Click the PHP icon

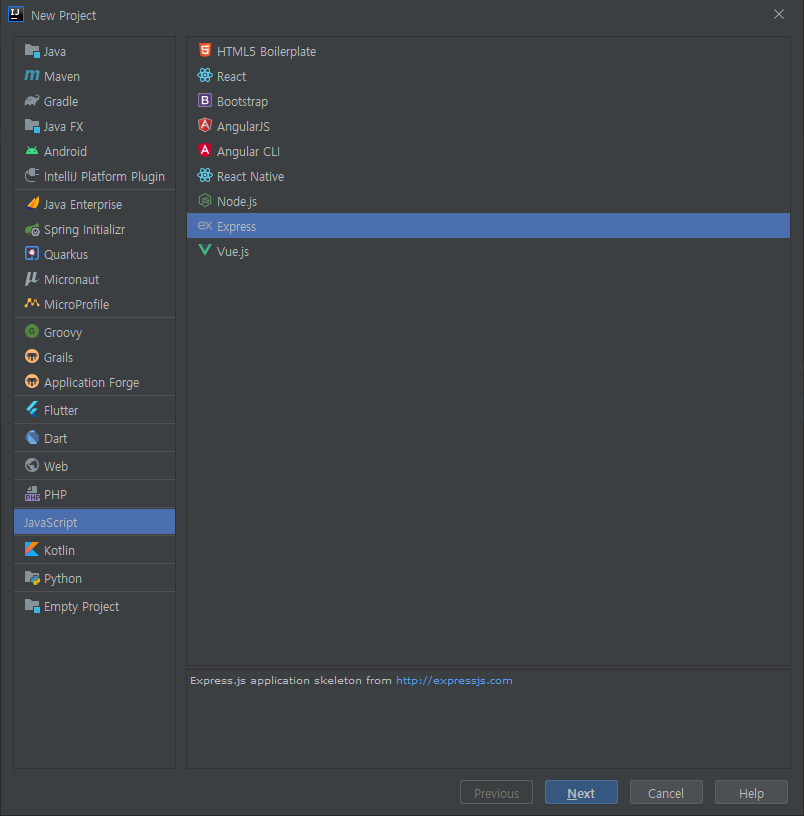[32, 493]
